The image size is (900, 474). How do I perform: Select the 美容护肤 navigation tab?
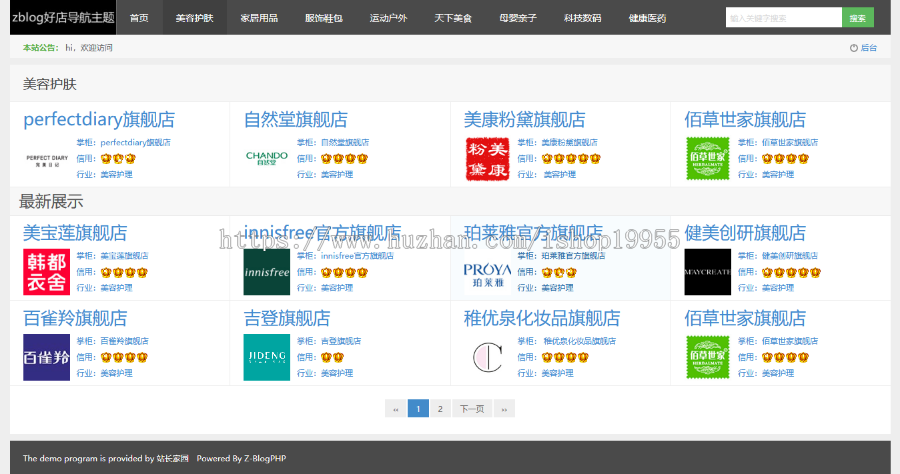(x=195, y=18)
